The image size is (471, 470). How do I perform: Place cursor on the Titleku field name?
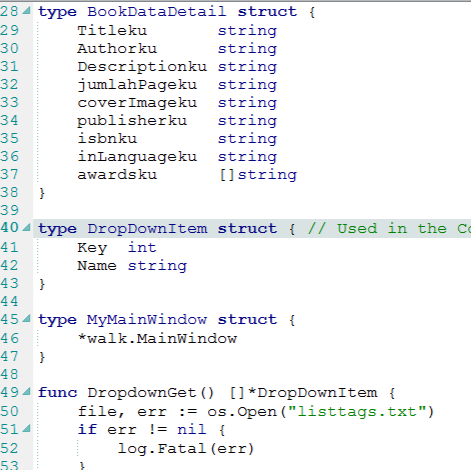[112, 31]
